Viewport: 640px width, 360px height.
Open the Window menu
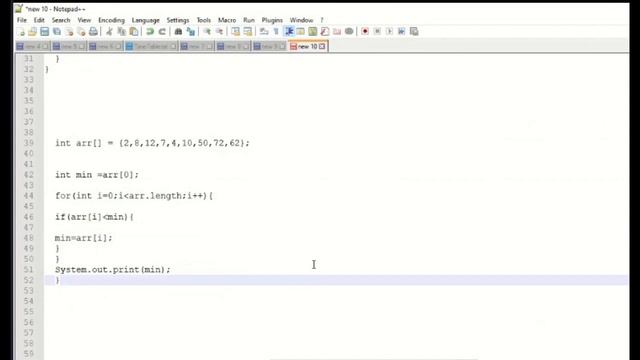tap(301, 20)
